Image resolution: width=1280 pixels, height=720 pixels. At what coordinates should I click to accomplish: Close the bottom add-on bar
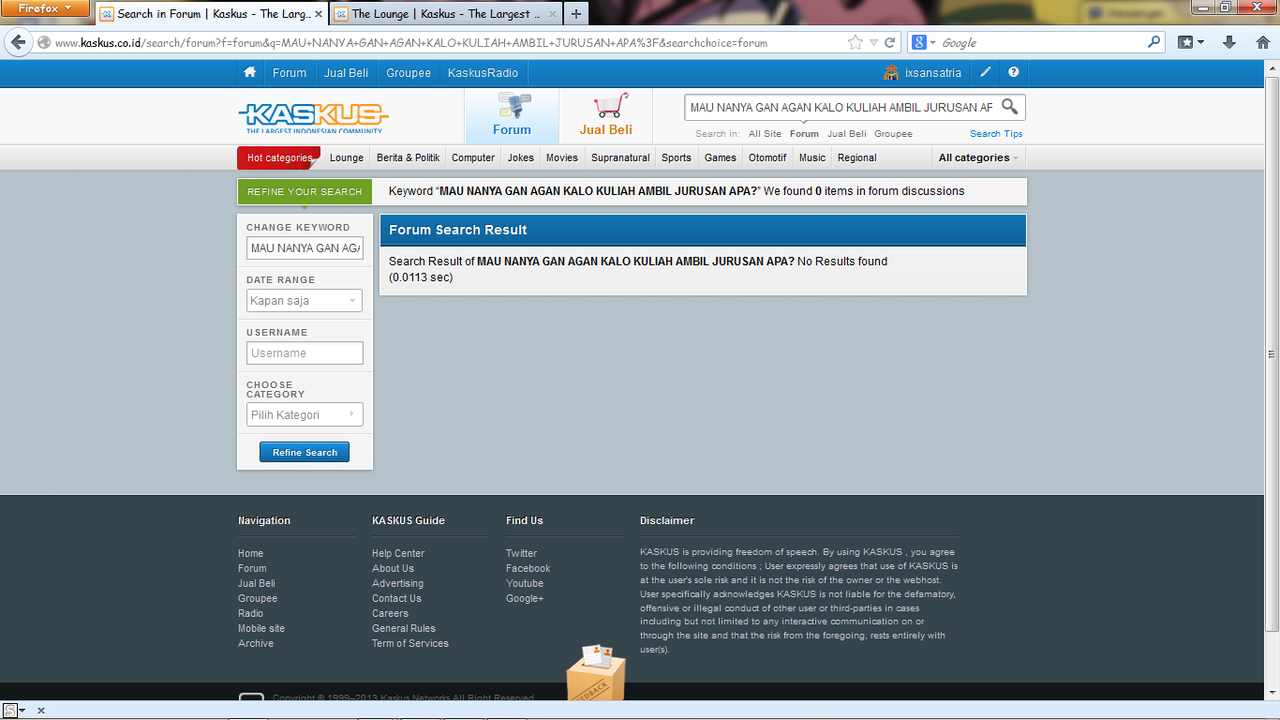point(41,710)
